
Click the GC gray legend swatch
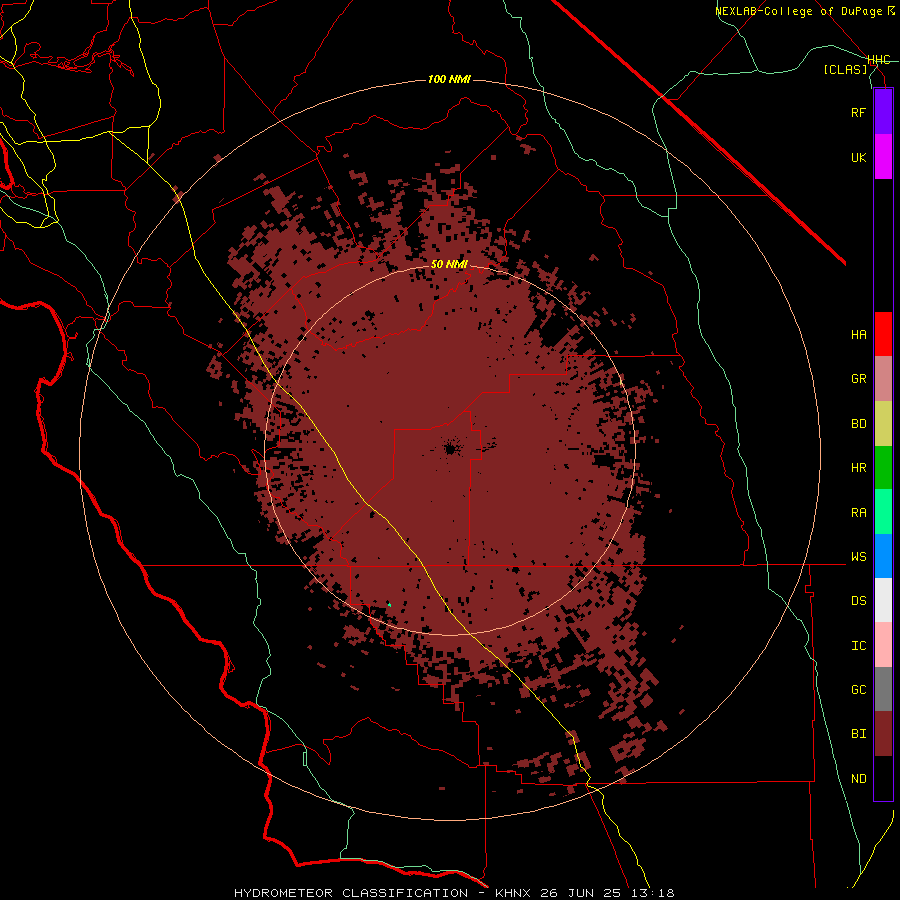coord(883,689)
